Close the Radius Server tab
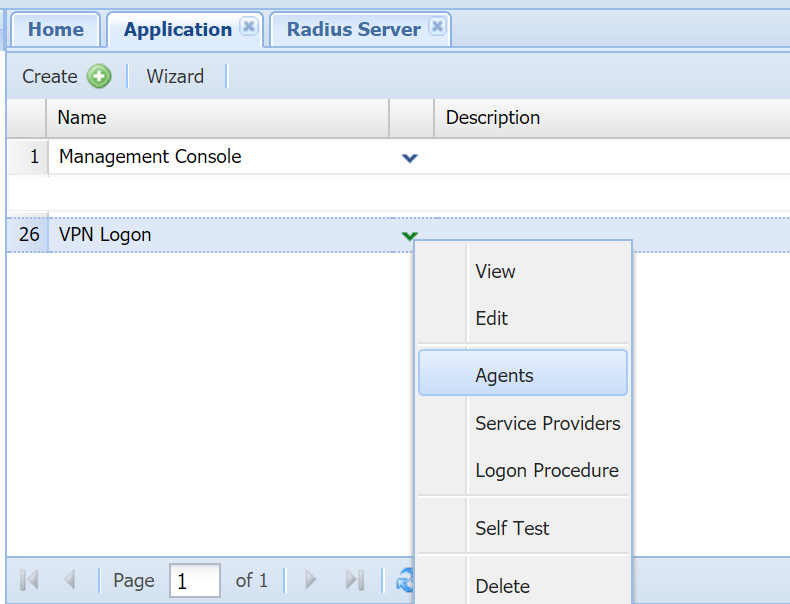Viewport: 790px width, 604px height. (x=437, y=27)
